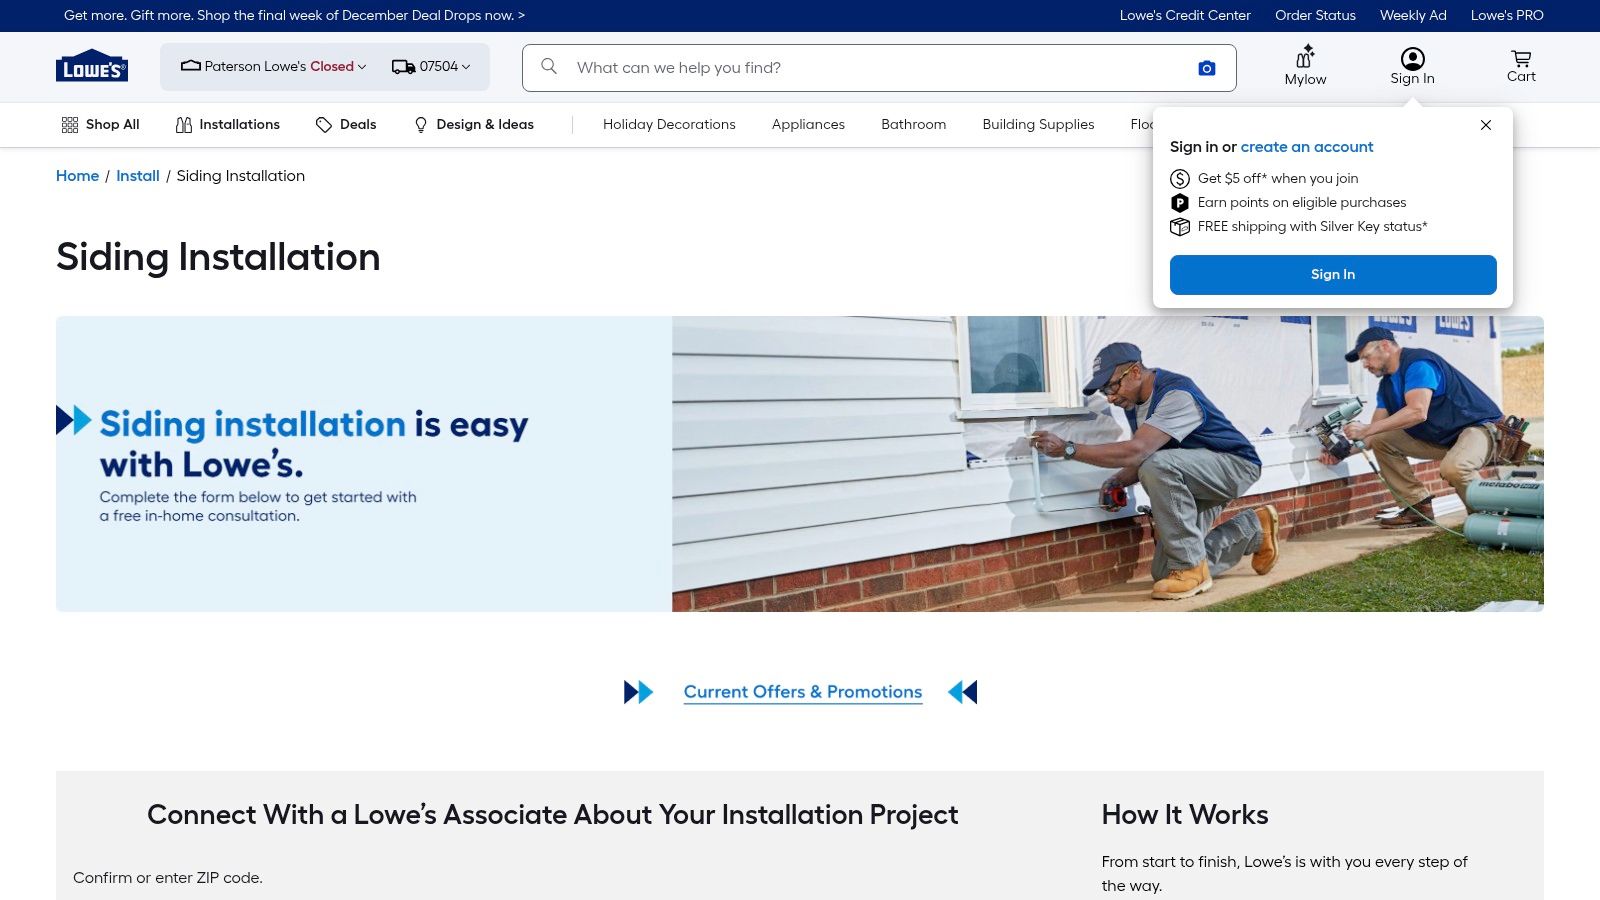
Task: Select Holiday Decorations in the navigation
Action: (668, 124)
